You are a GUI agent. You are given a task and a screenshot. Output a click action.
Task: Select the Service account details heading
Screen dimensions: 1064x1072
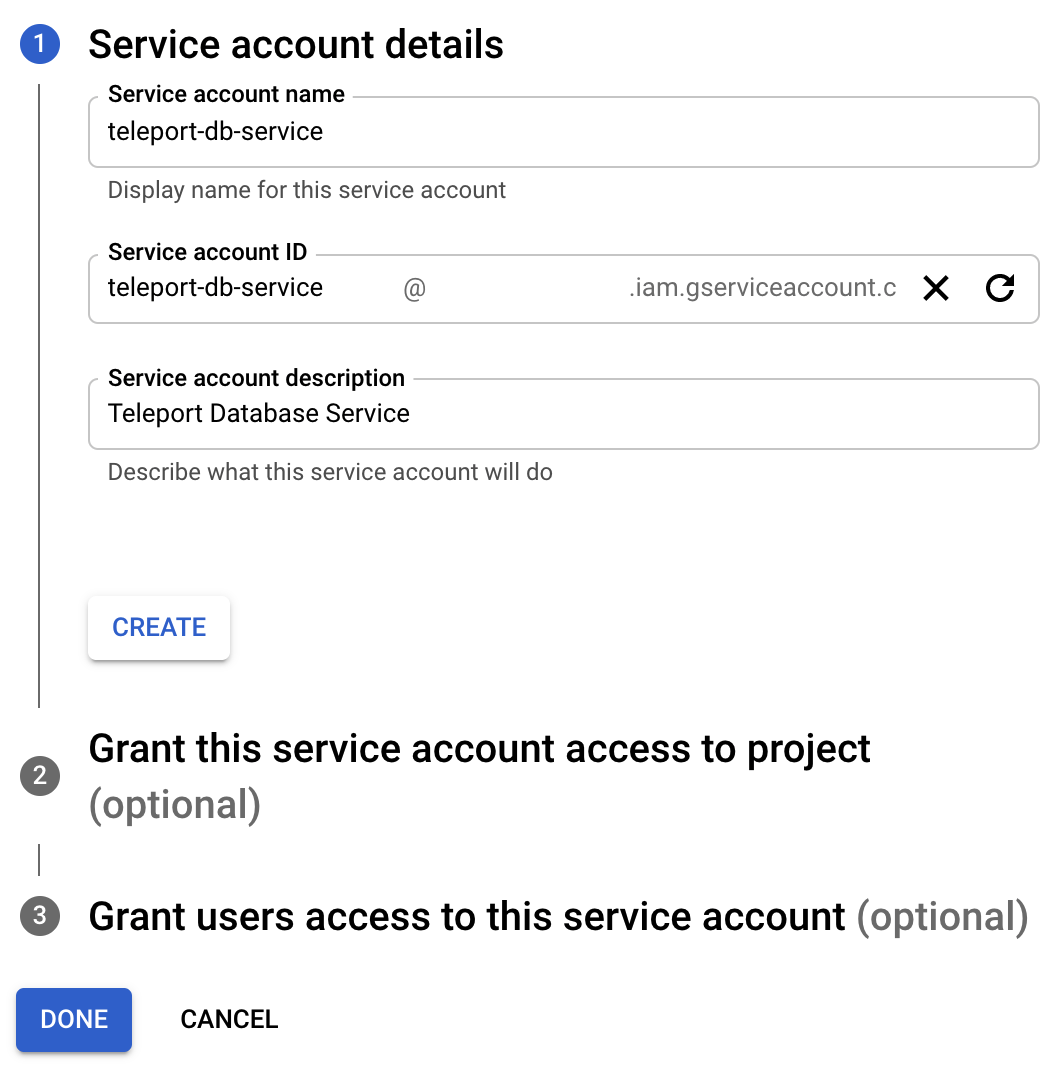coord(297,44)
